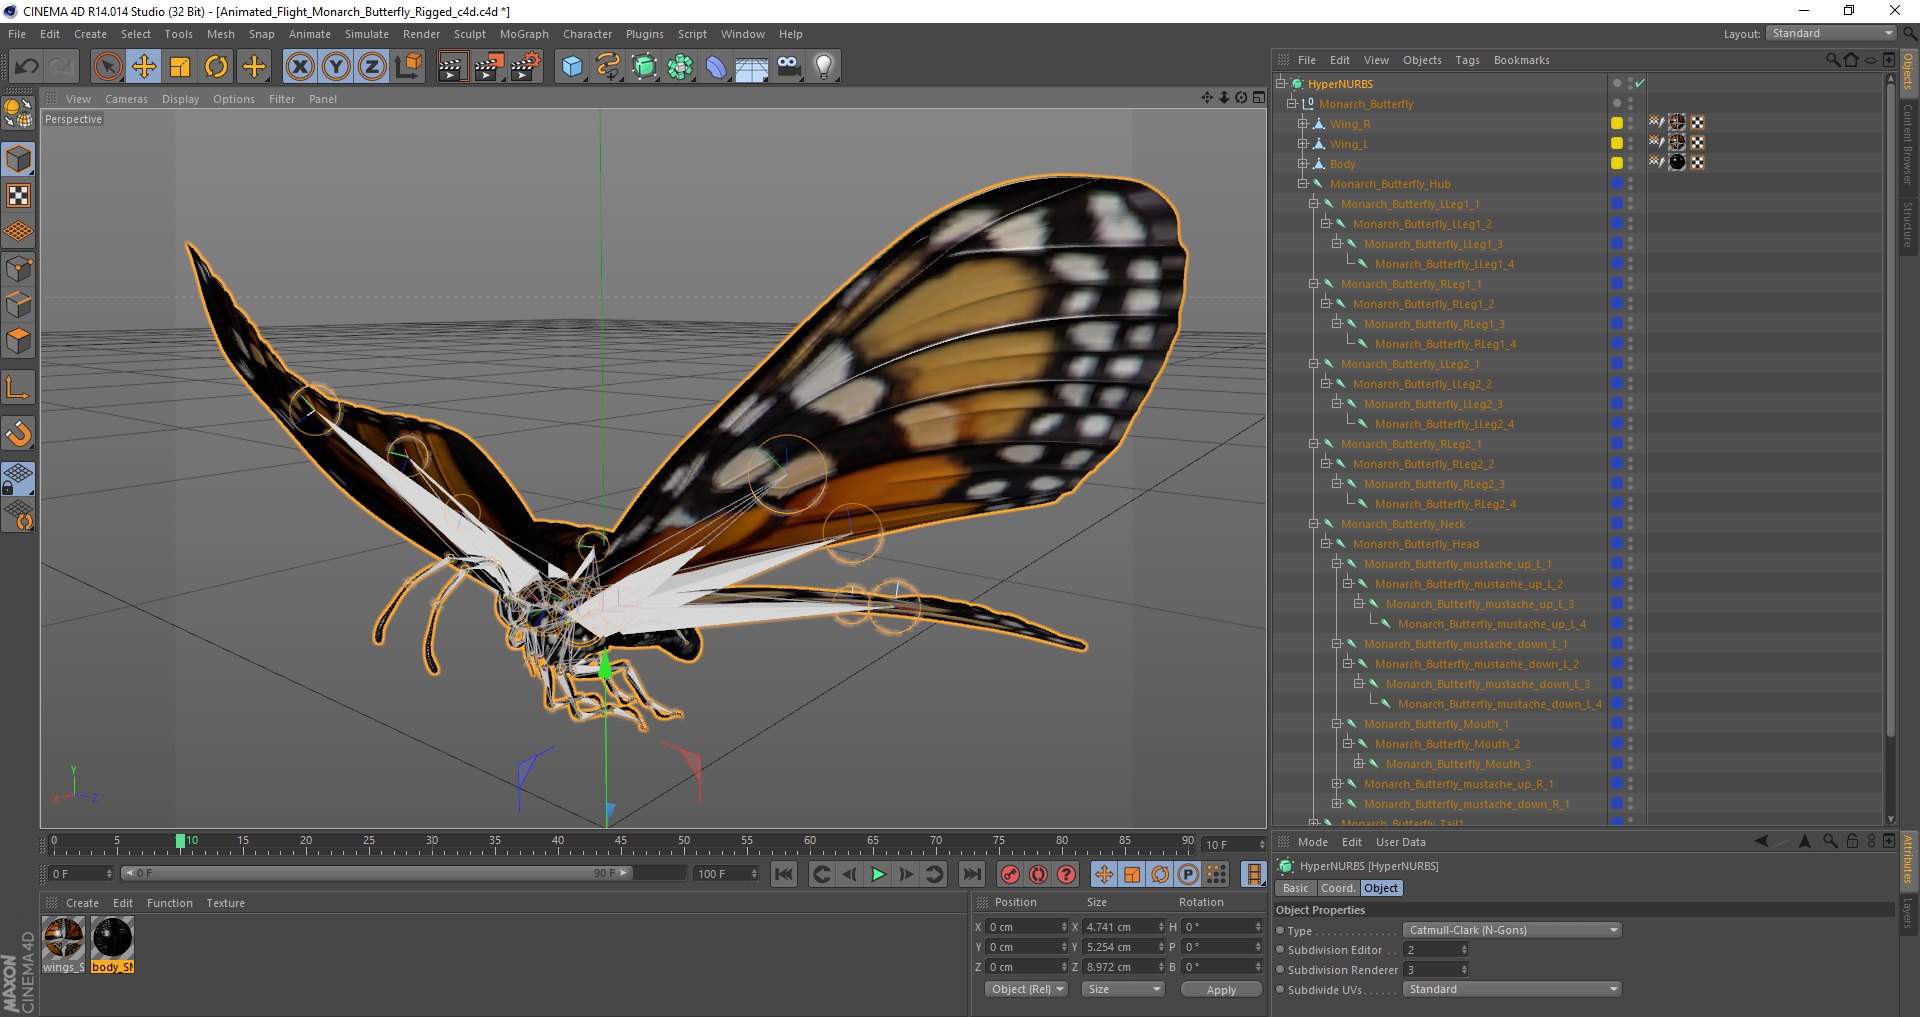Open Tags menu in Object Manager
The height and width of the screenshot is (1017, 1920).
coord(1467,60)
